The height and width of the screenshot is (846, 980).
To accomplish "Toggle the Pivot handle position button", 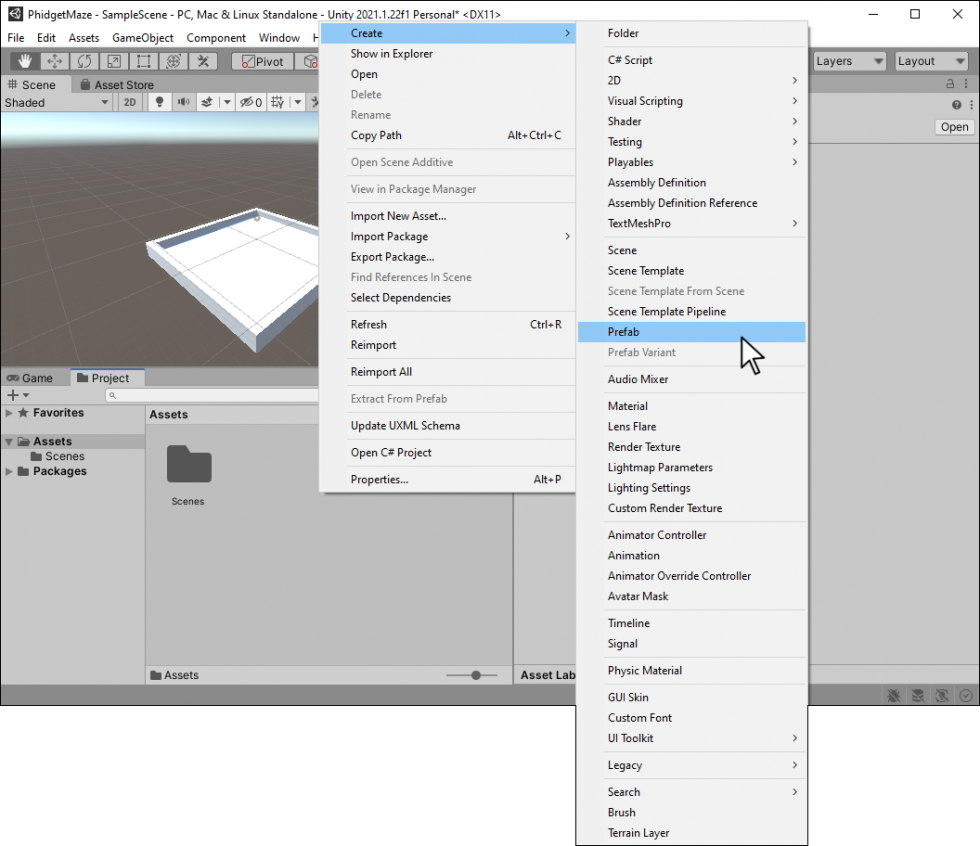I will [x=262, y=62].
